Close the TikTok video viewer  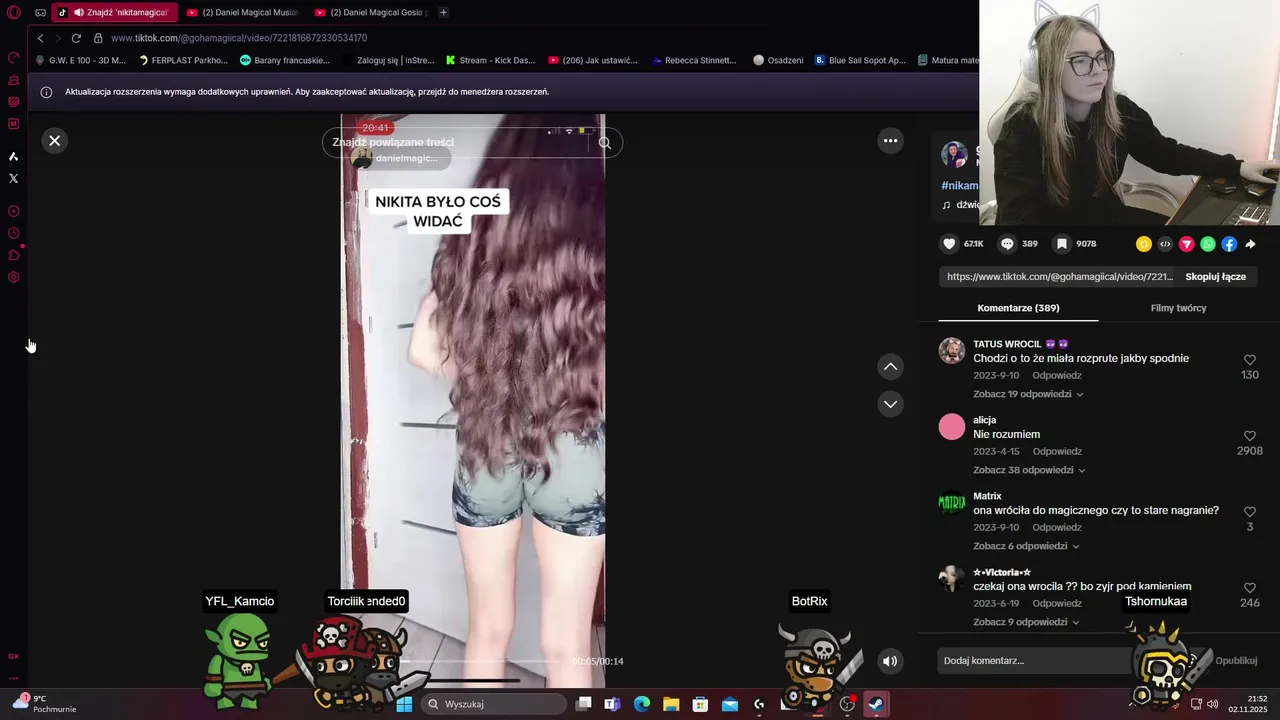point(55,141)
